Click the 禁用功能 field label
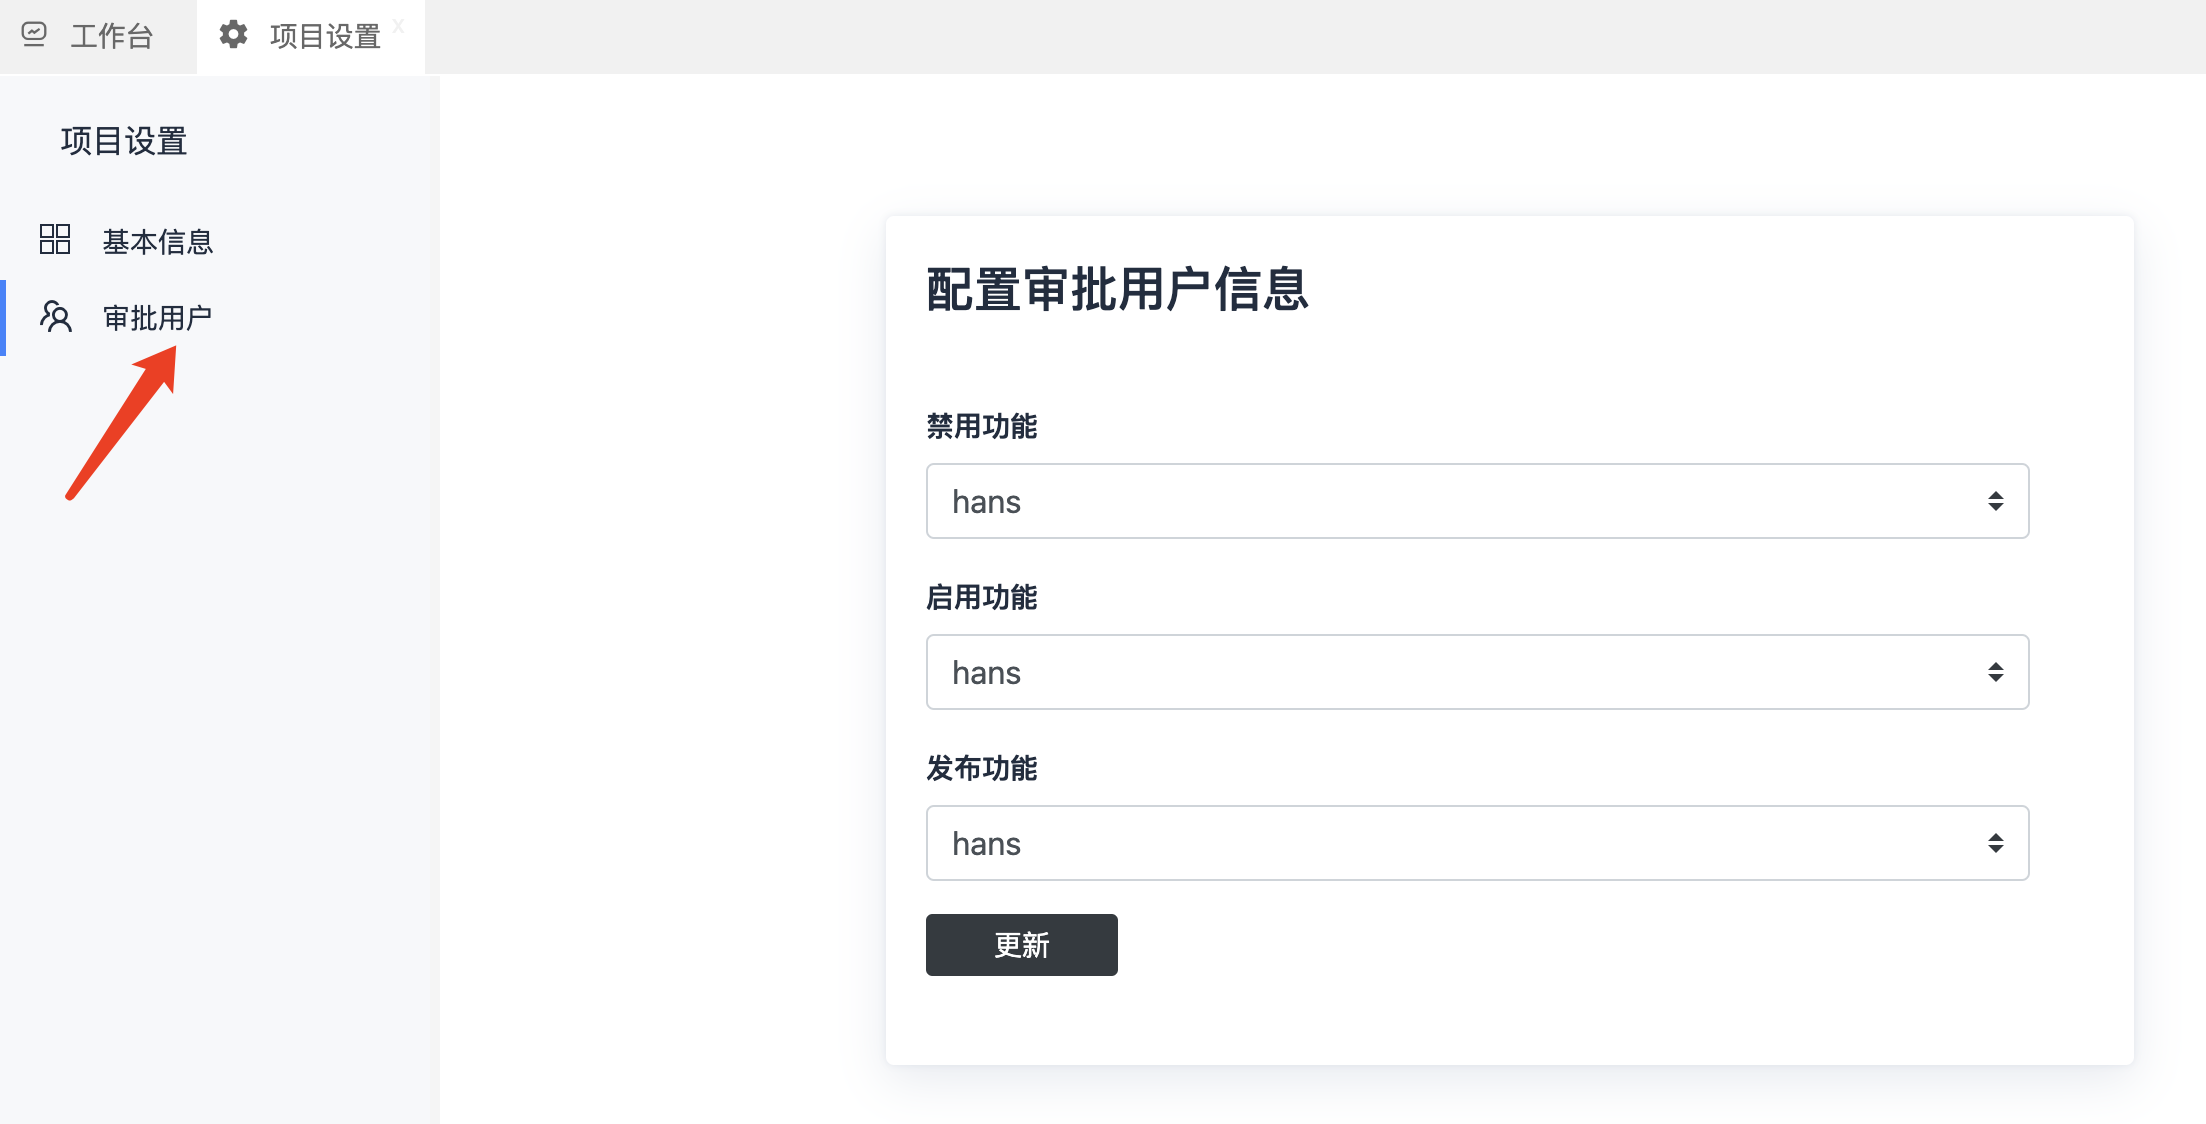The image size is (2206, 1124). (981, 426)
